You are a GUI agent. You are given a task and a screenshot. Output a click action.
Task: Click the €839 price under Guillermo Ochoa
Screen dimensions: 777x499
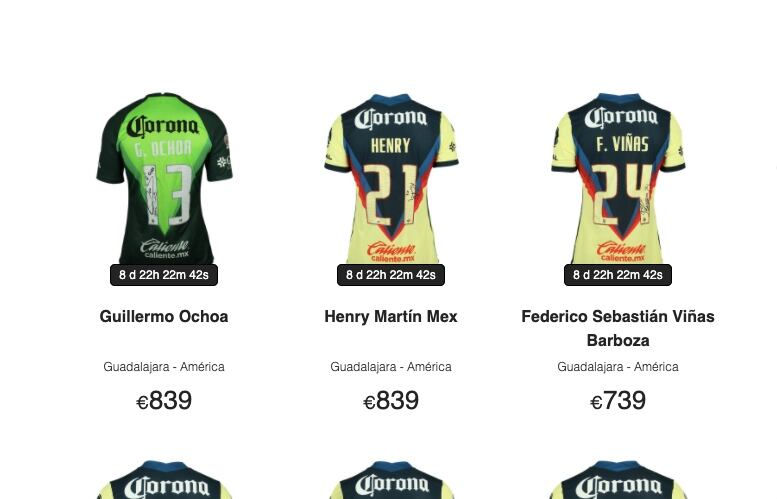[164, 400]
